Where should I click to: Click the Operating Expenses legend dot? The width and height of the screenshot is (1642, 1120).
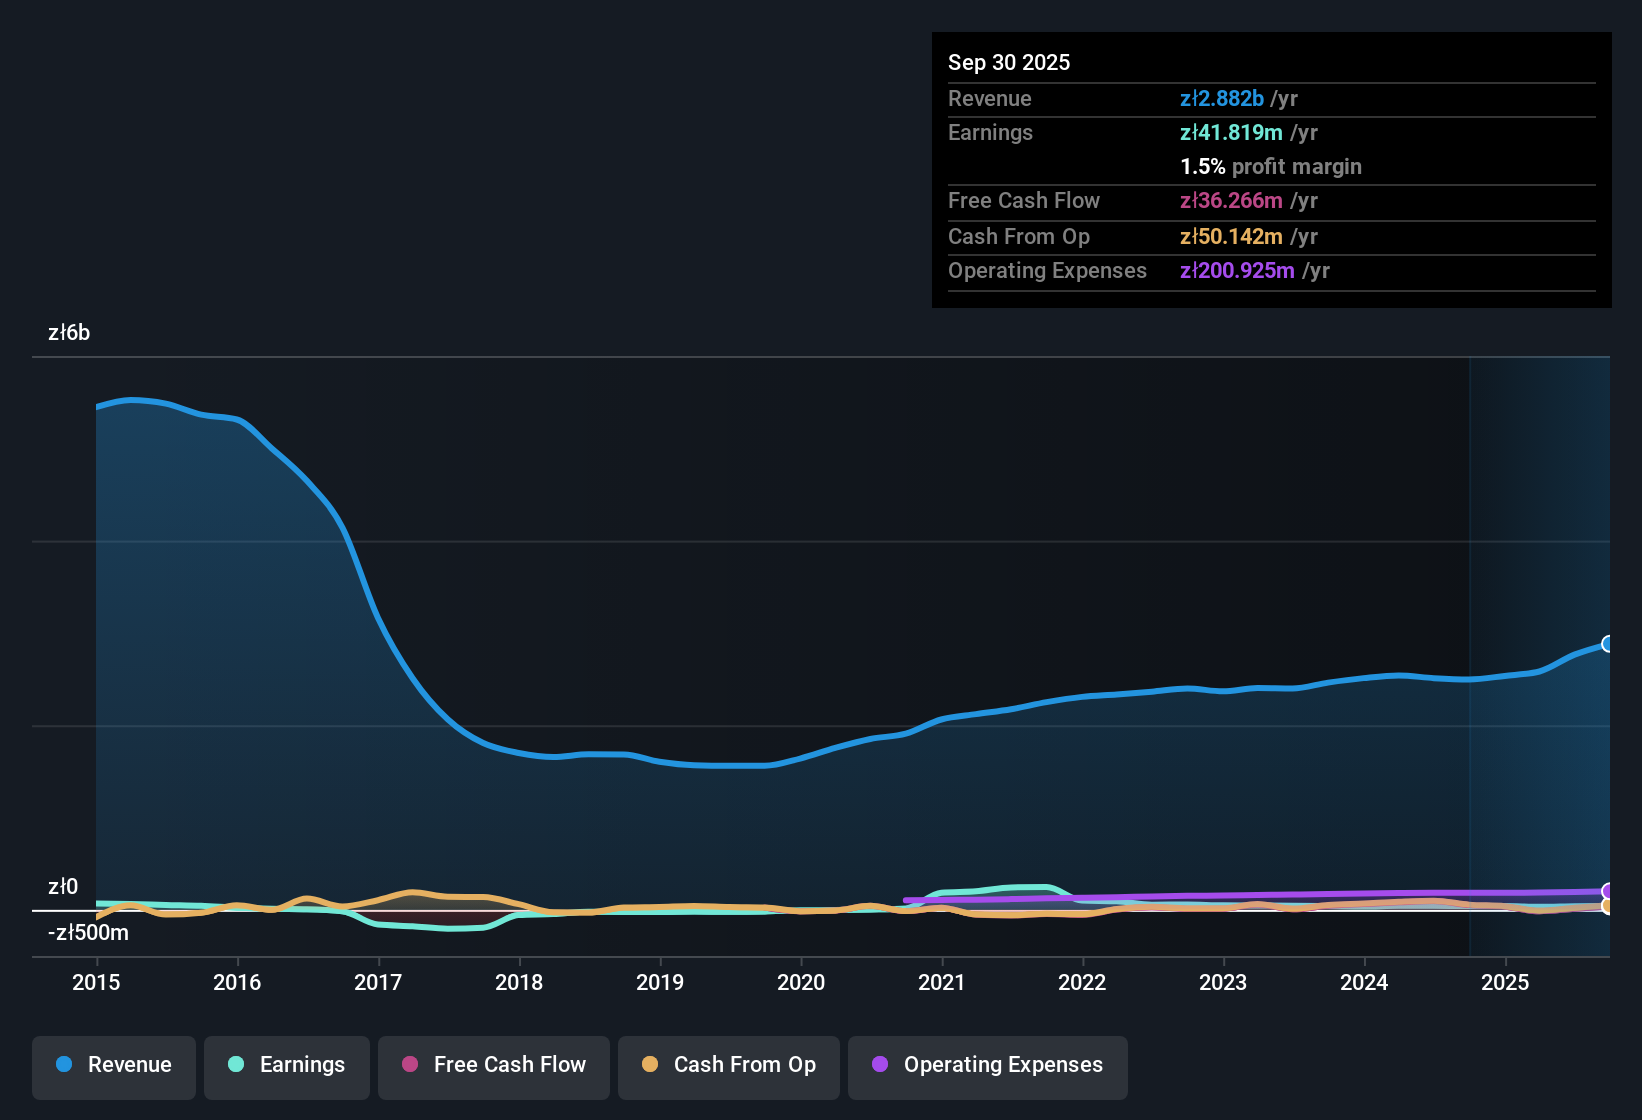880,1065
